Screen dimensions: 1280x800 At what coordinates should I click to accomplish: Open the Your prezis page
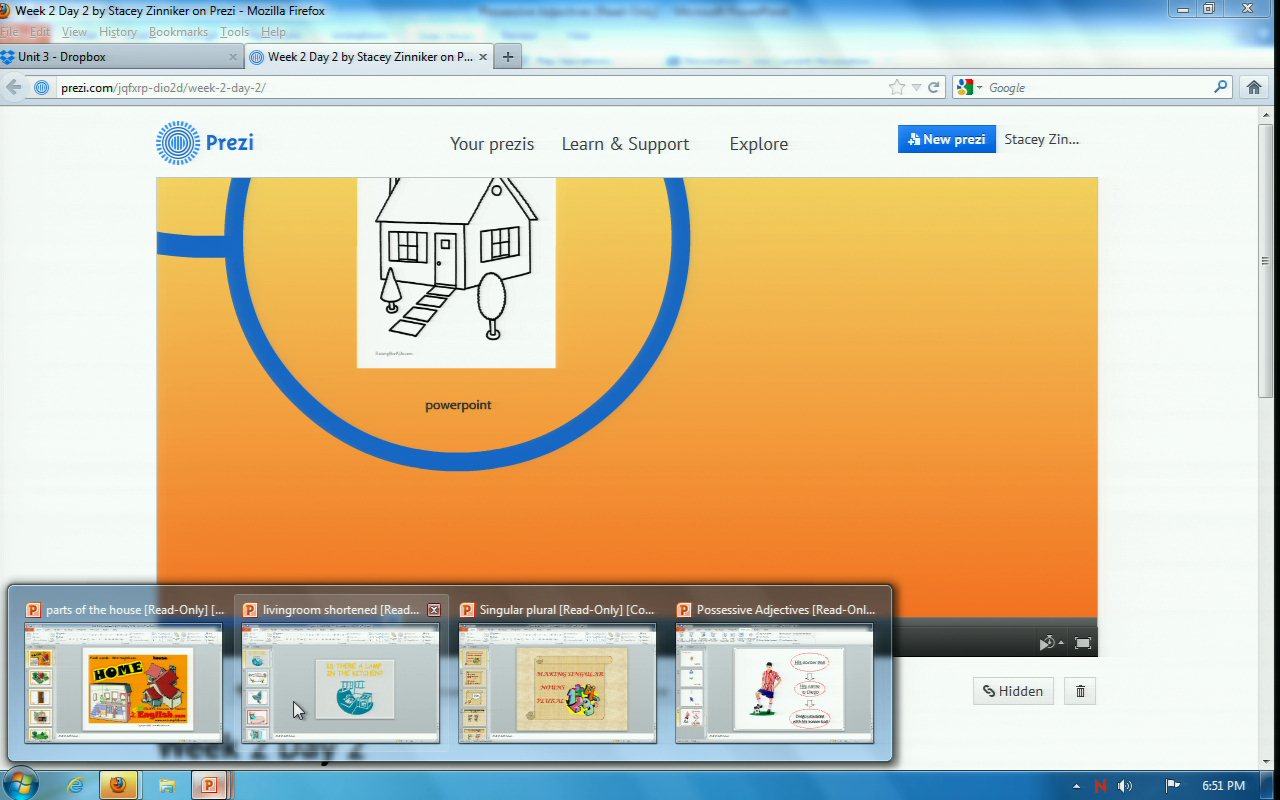pos(492,144)
